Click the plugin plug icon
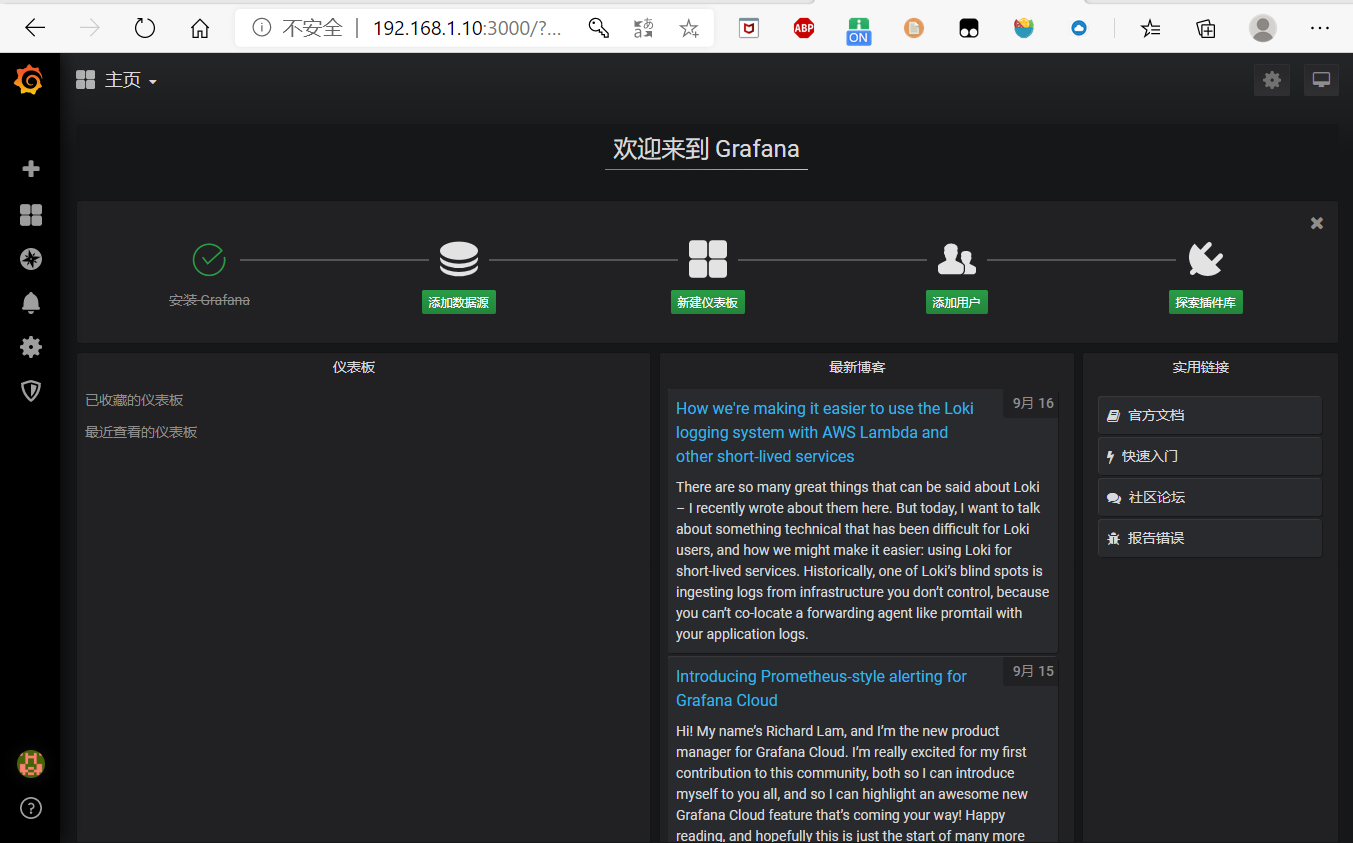Viewport: 1353px width, 843px height. click(1206, 259)
